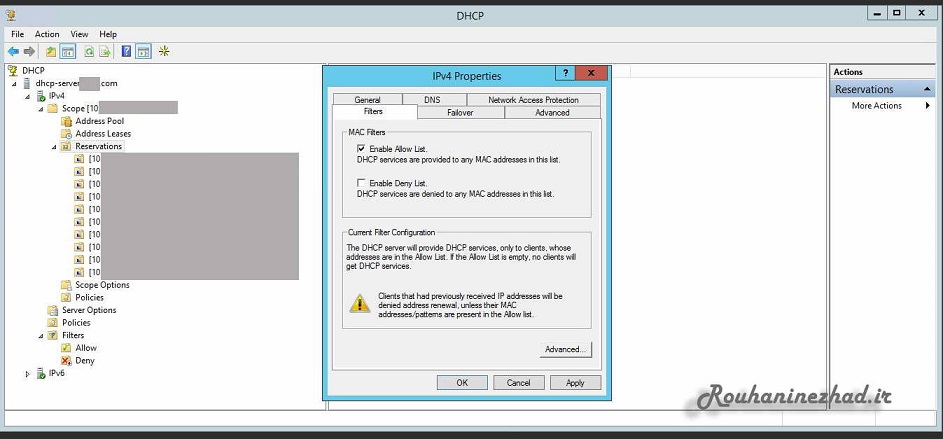Switch to the General tab
The width and height of the screenshot is (943, 439).
(x=367, y=100)
